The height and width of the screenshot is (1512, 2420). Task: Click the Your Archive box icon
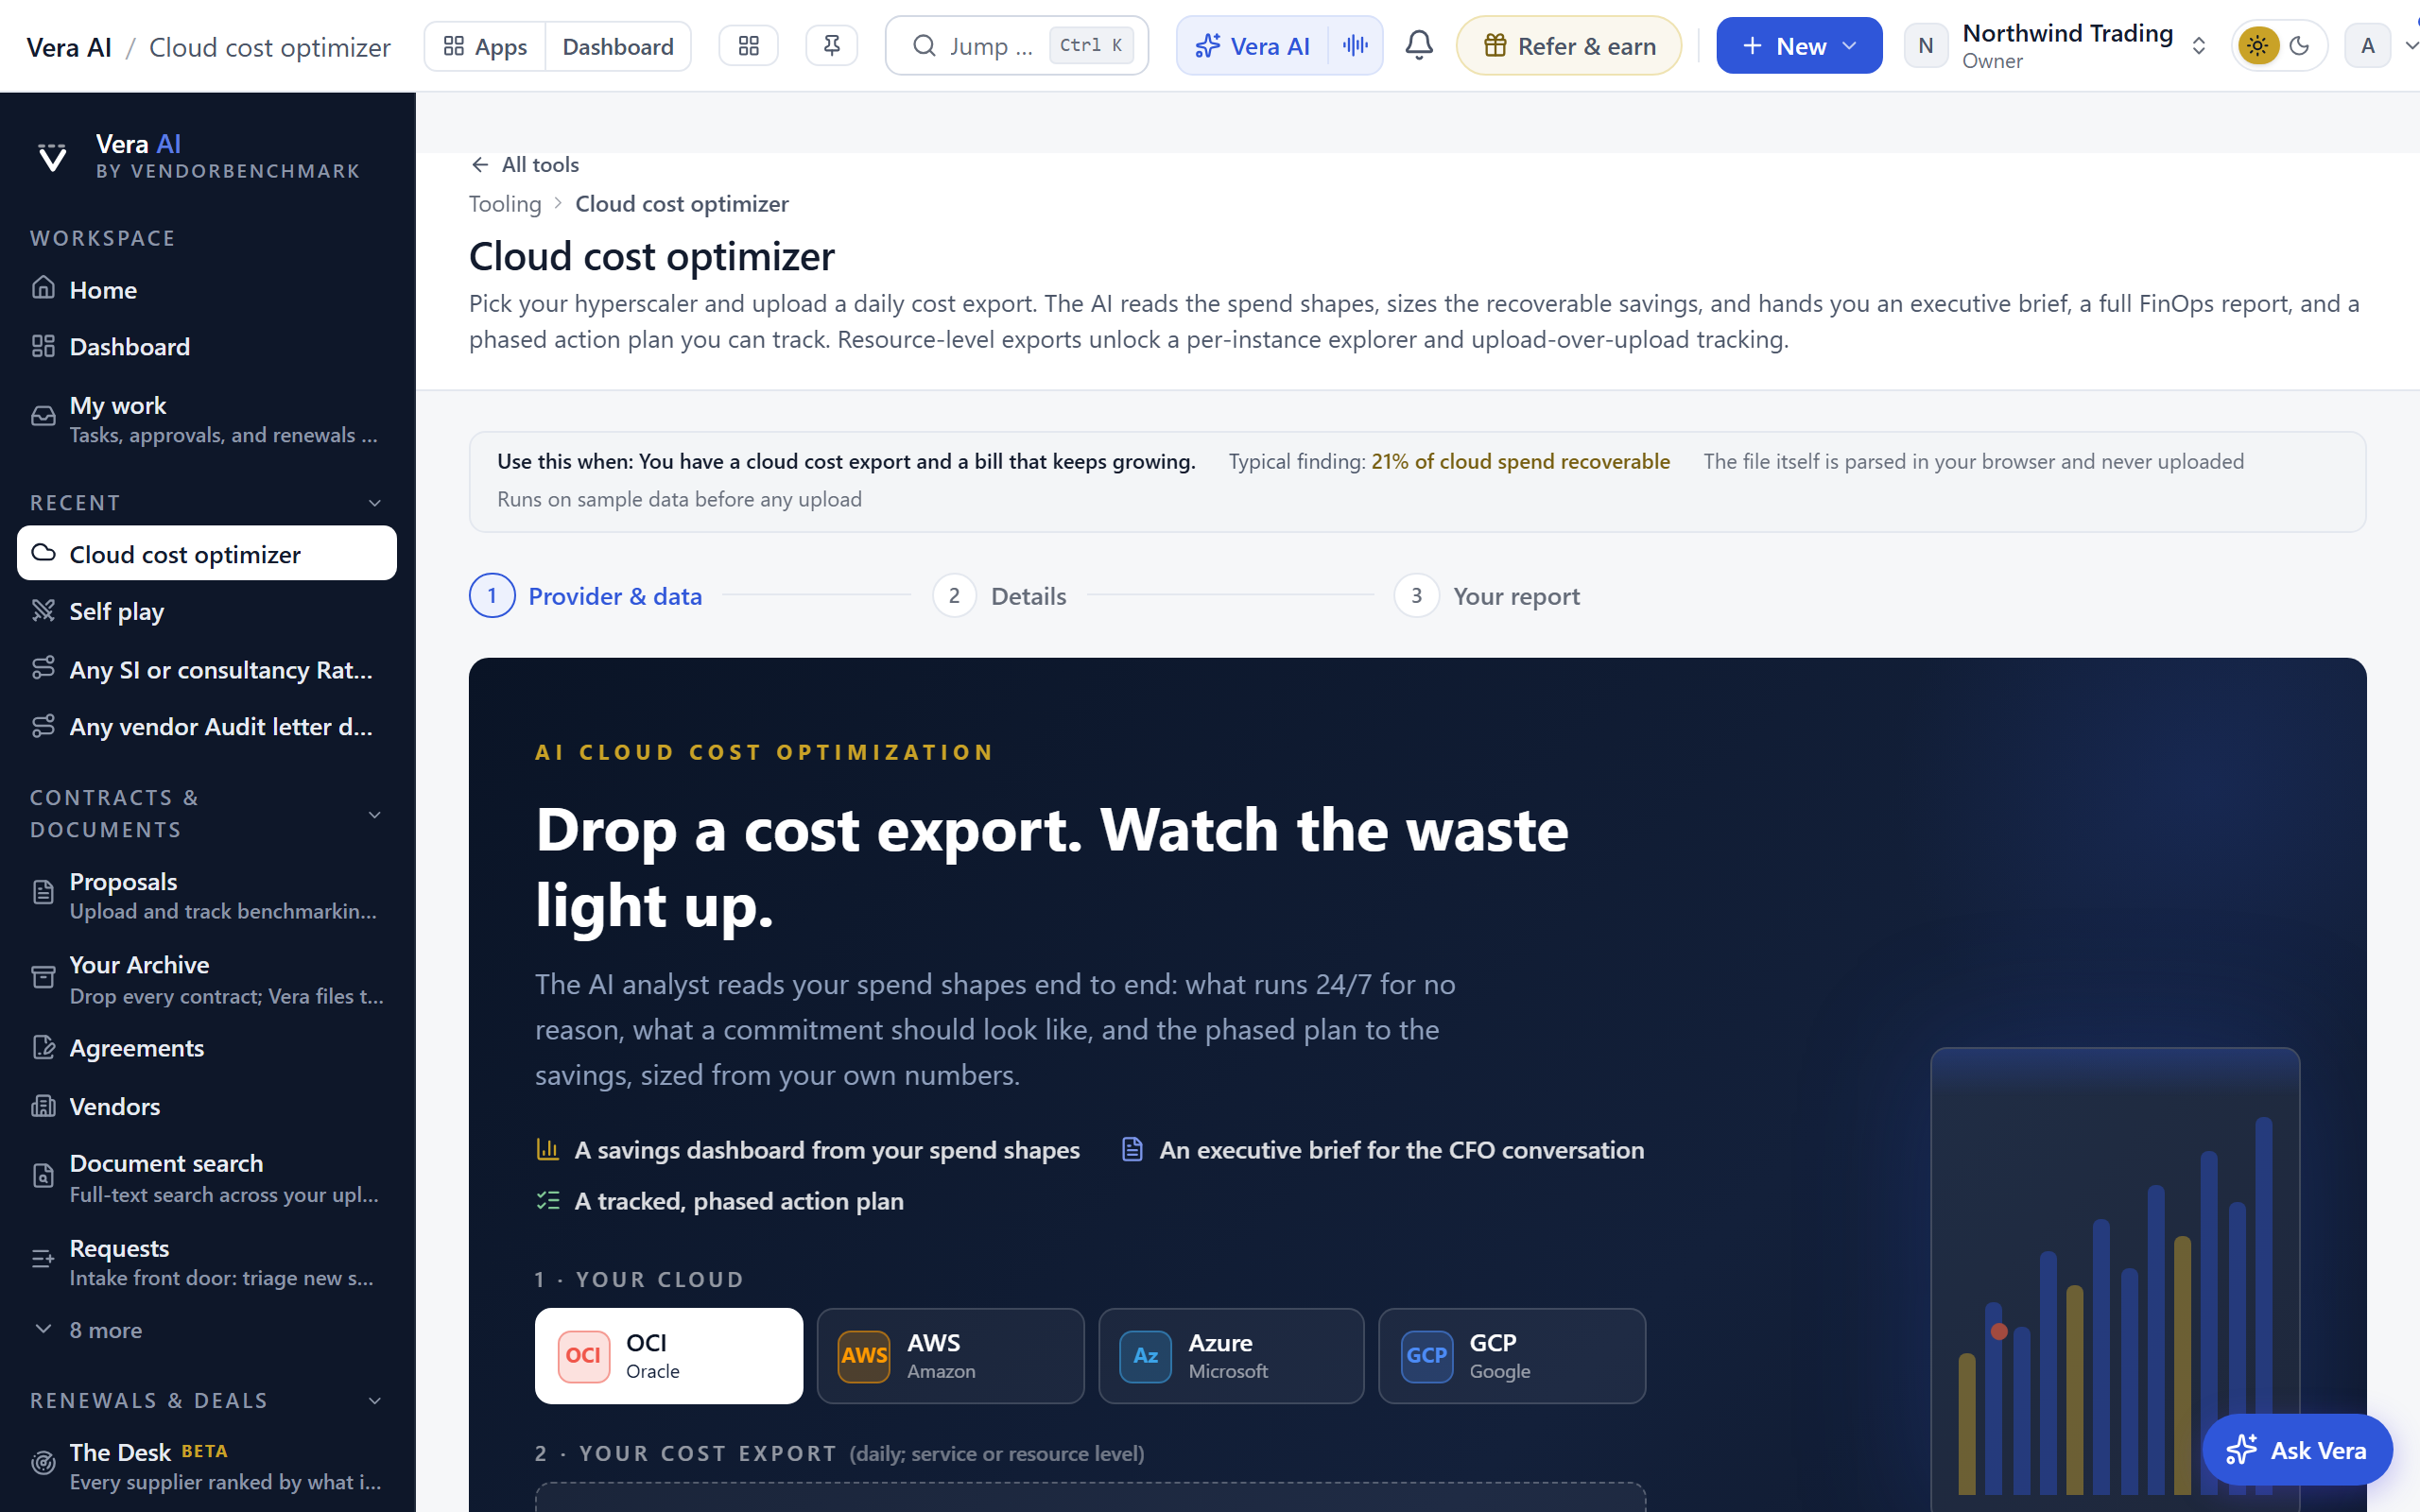point(43,977)
